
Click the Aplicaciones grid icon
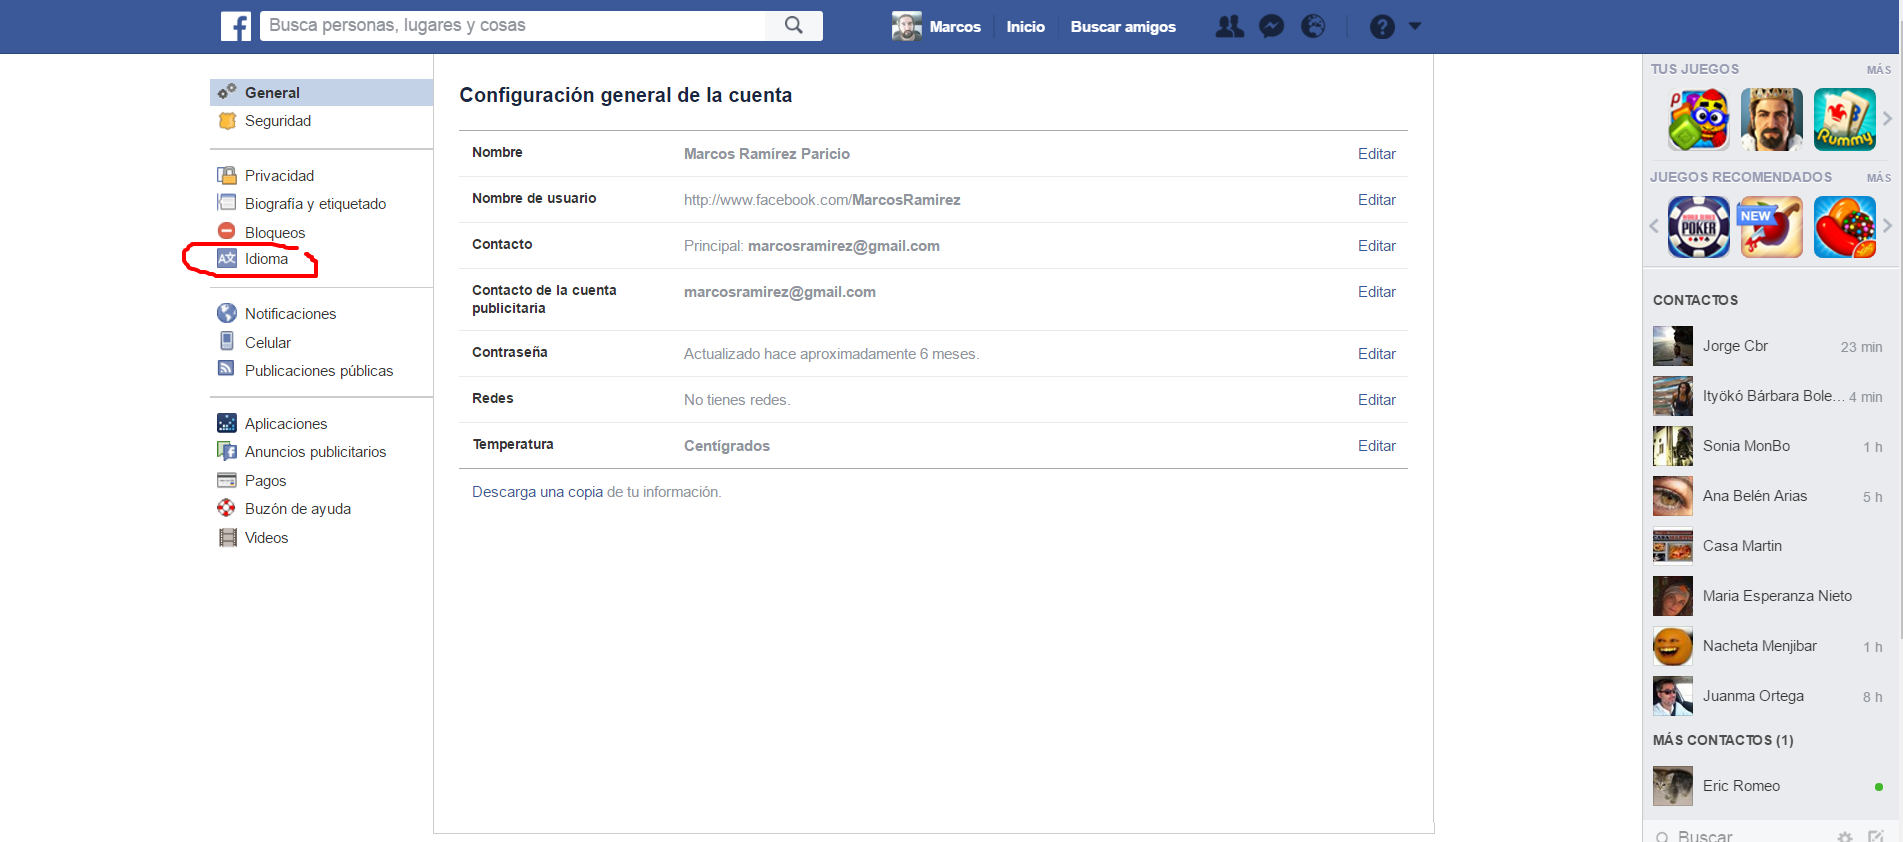click(227, 423)
